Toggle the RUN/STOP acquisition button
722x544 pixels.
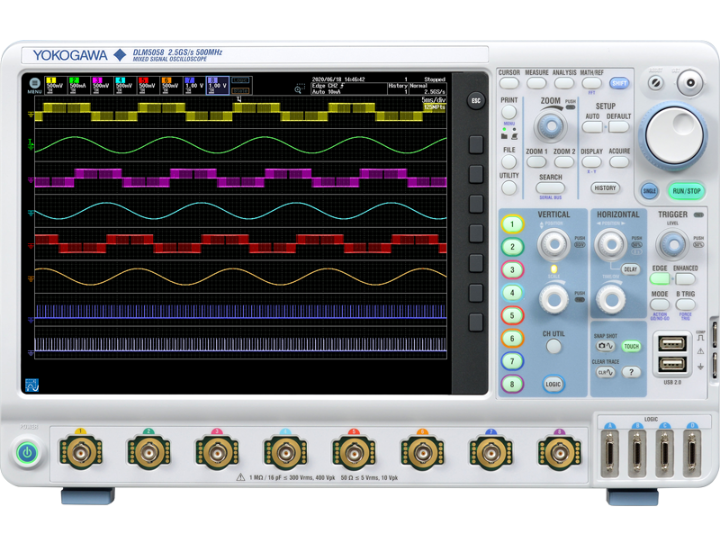pos(686,190)
